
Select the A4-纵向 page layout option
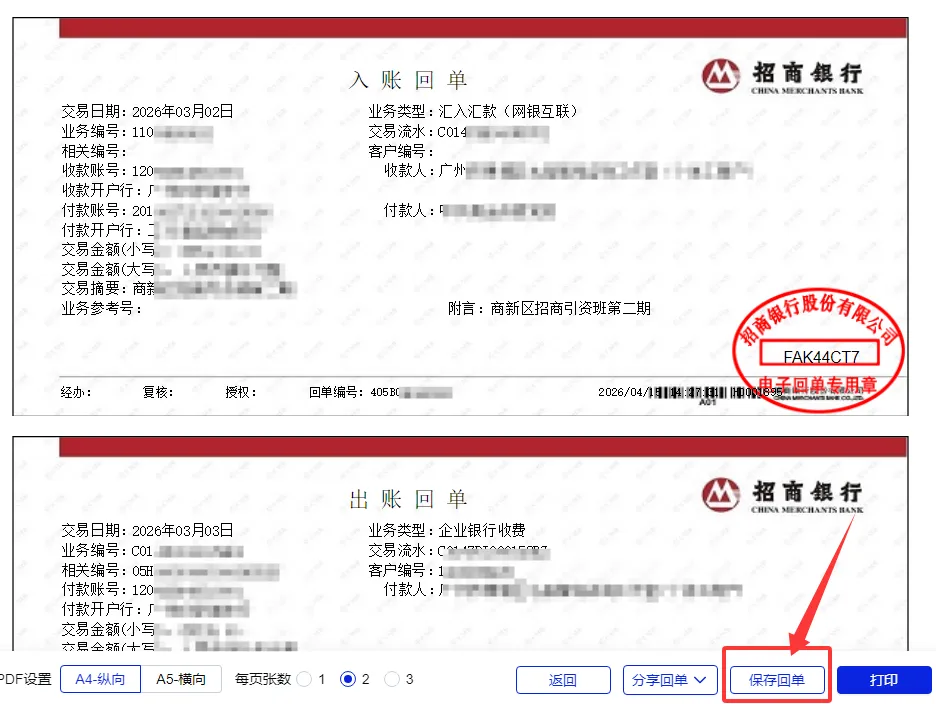click(x=100, y=680)
